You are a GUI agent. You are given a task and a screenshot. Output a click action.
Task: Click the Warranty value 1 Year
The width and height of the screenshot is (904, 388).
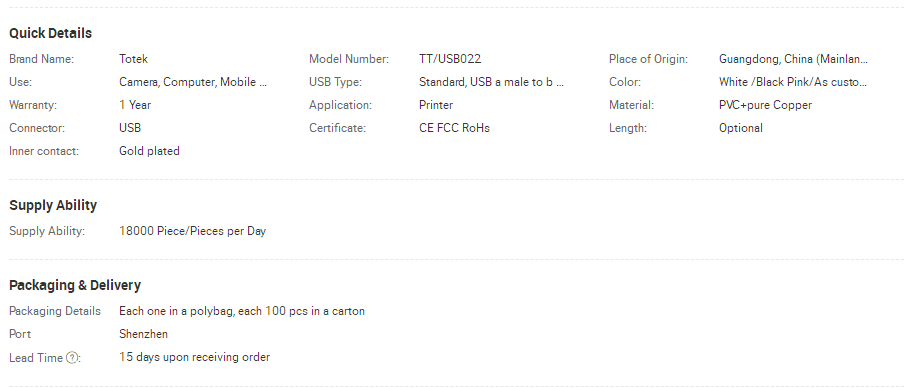click(x=135, y=105)
